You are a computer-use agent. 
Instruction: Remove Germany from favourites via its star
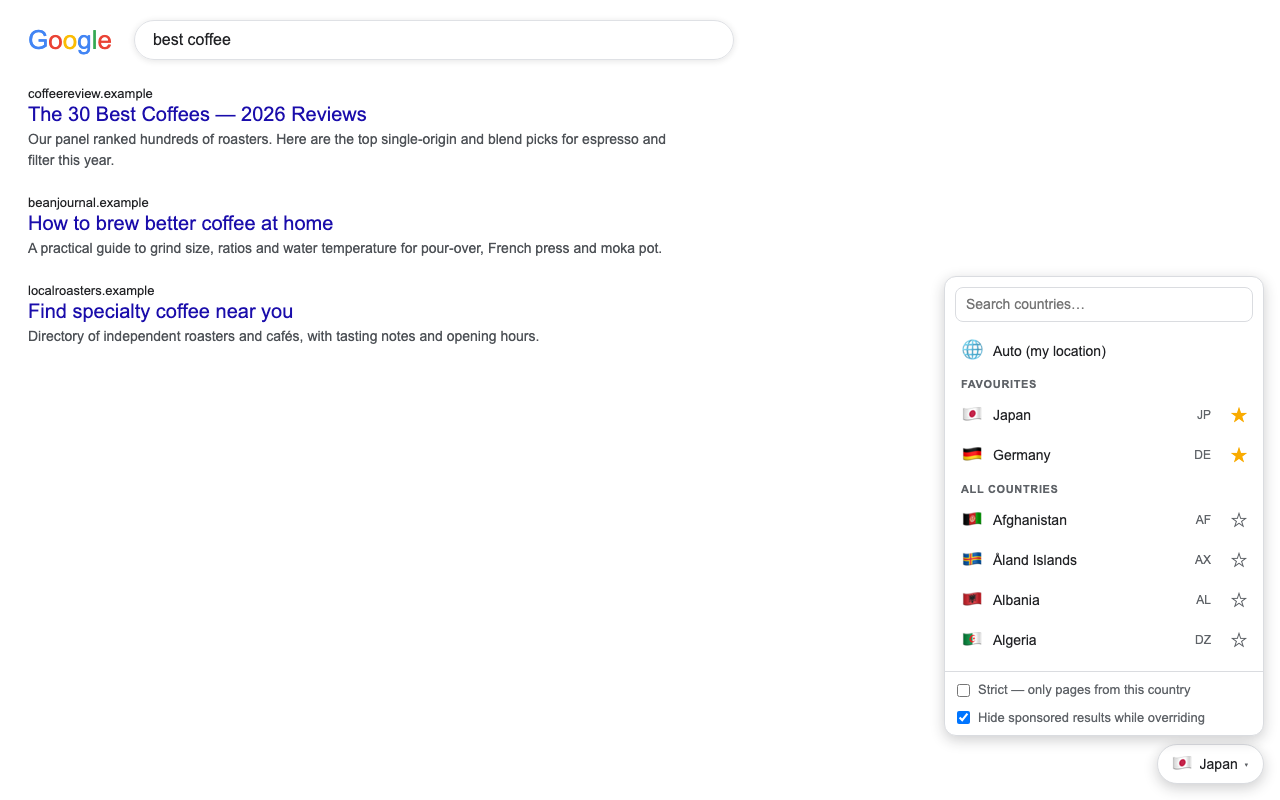click(x=1238, y=455)
